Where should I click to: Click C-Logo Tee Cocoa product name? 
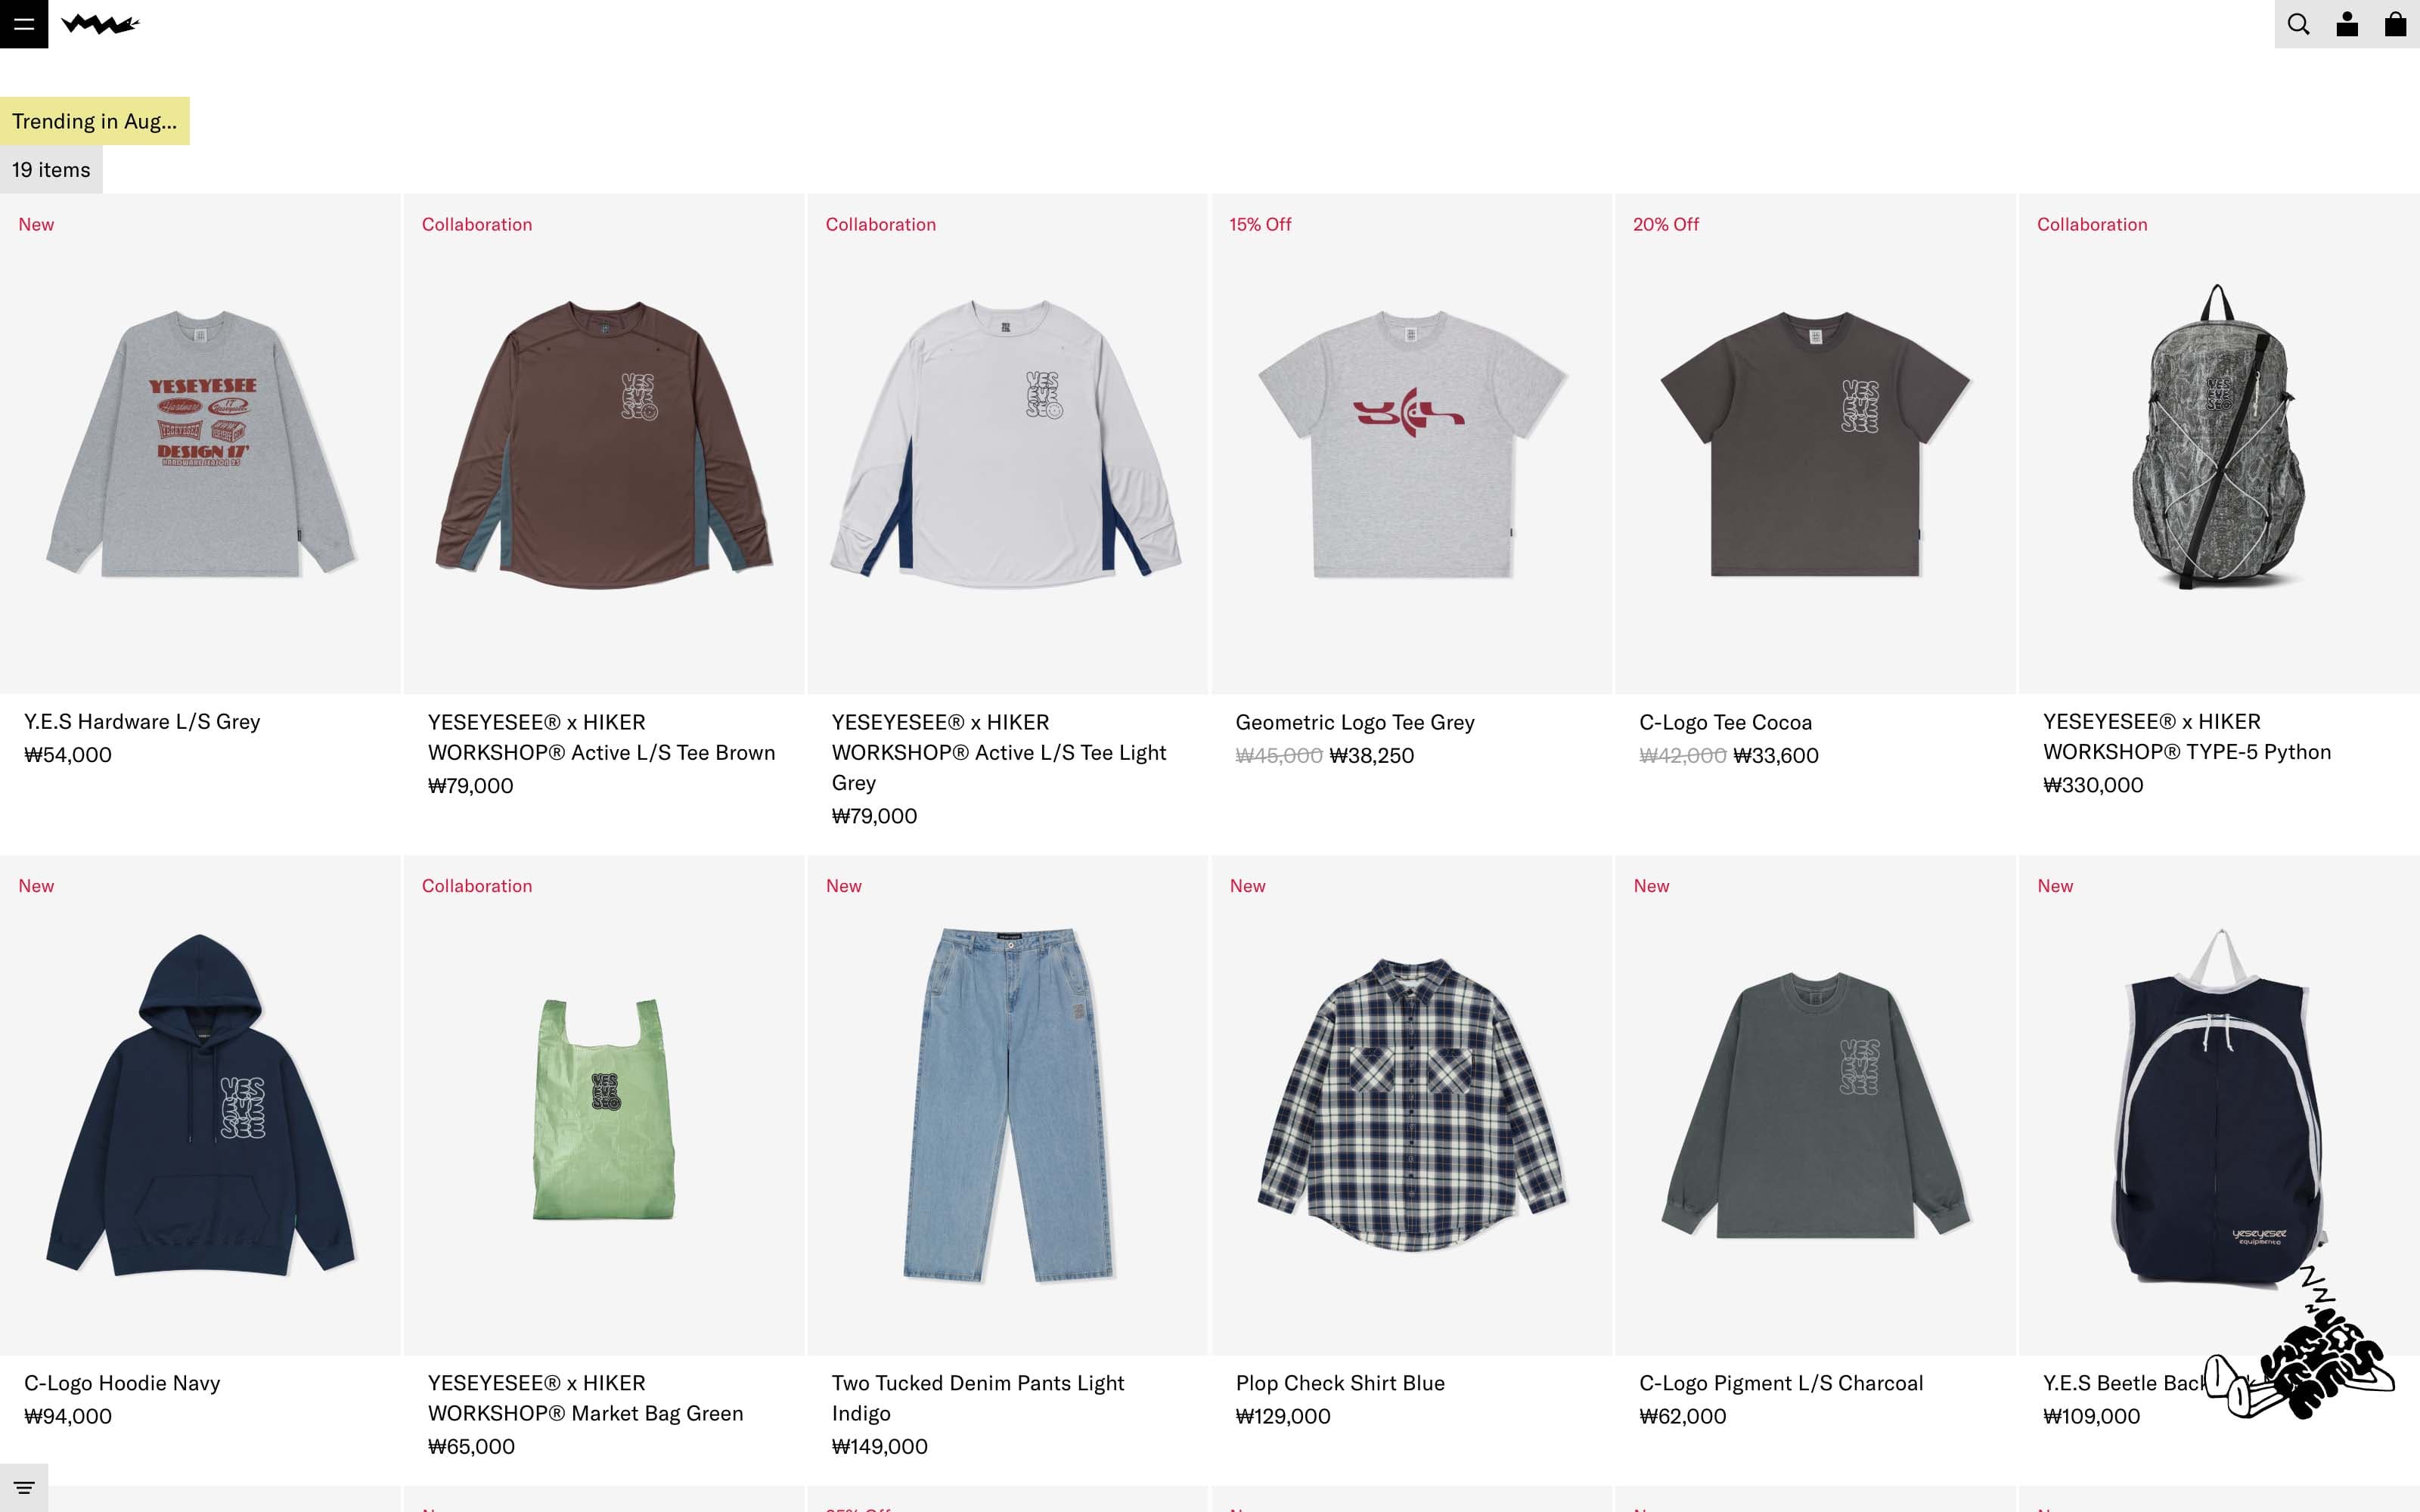(x=1725, y=722)
